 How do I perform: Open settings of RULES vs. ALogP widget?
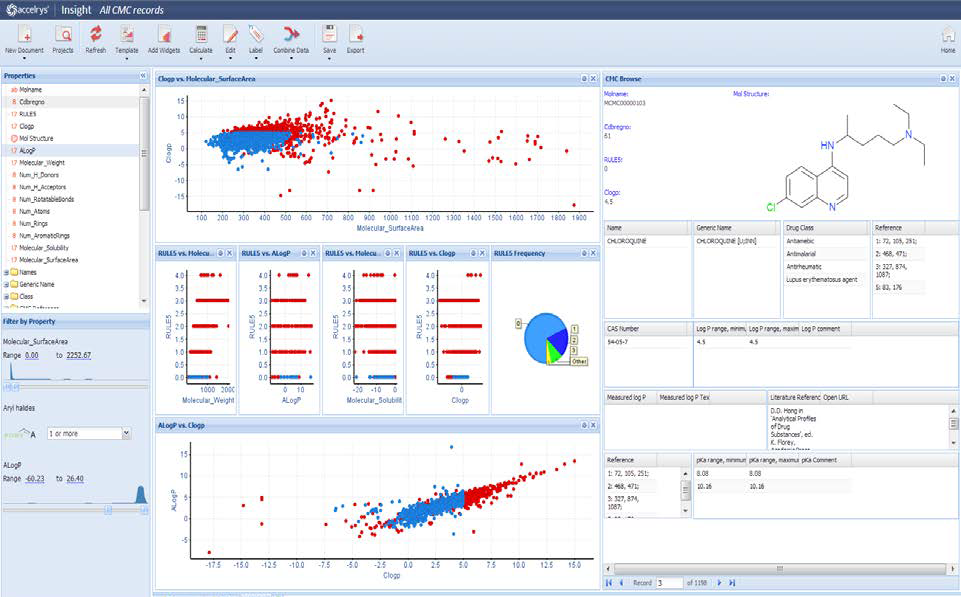coord(304,253)
